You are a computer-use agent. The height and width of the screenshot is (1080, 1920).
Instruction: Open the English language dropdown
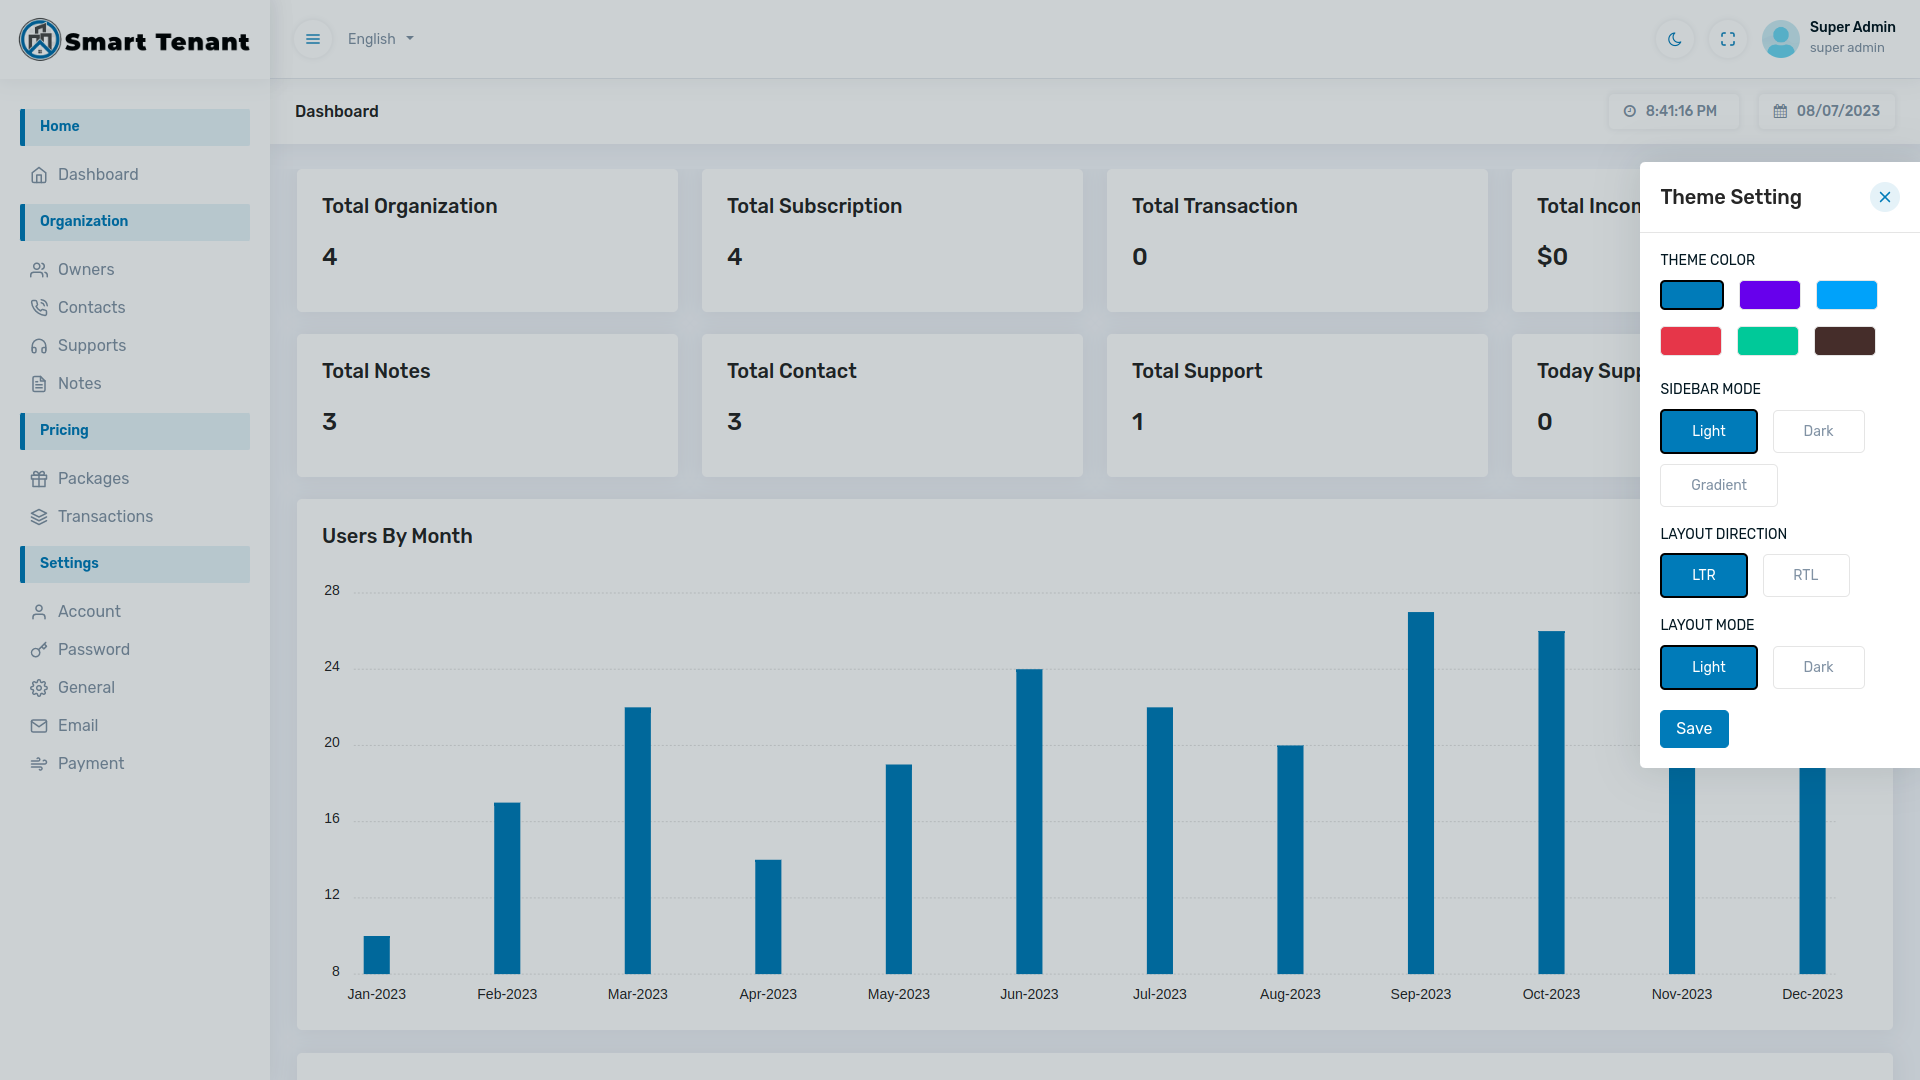(x=379, y=39)
